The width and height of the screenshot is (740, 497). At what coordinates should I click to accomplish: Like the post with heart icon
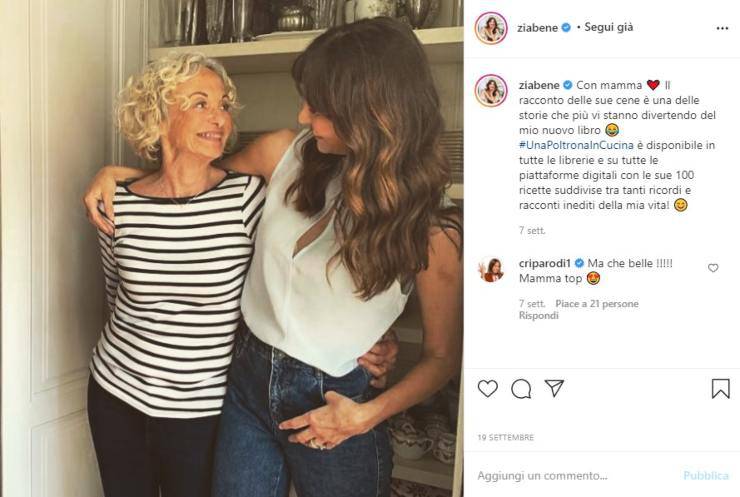point(487,388)
